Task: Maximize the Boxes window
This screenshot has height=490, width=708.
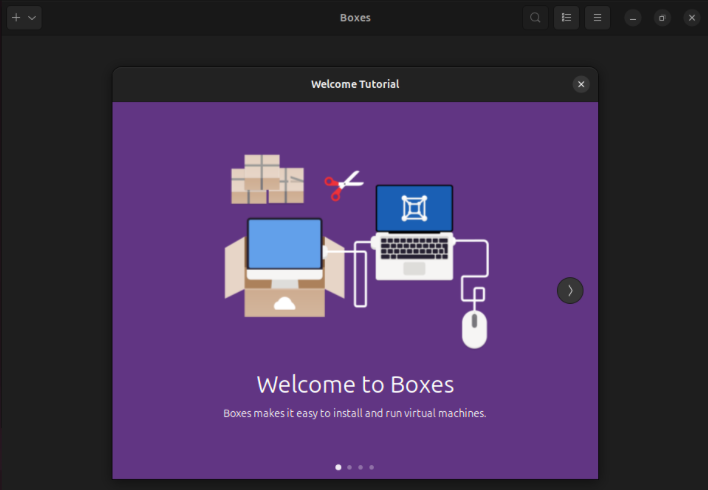Action: click(662, 18)
